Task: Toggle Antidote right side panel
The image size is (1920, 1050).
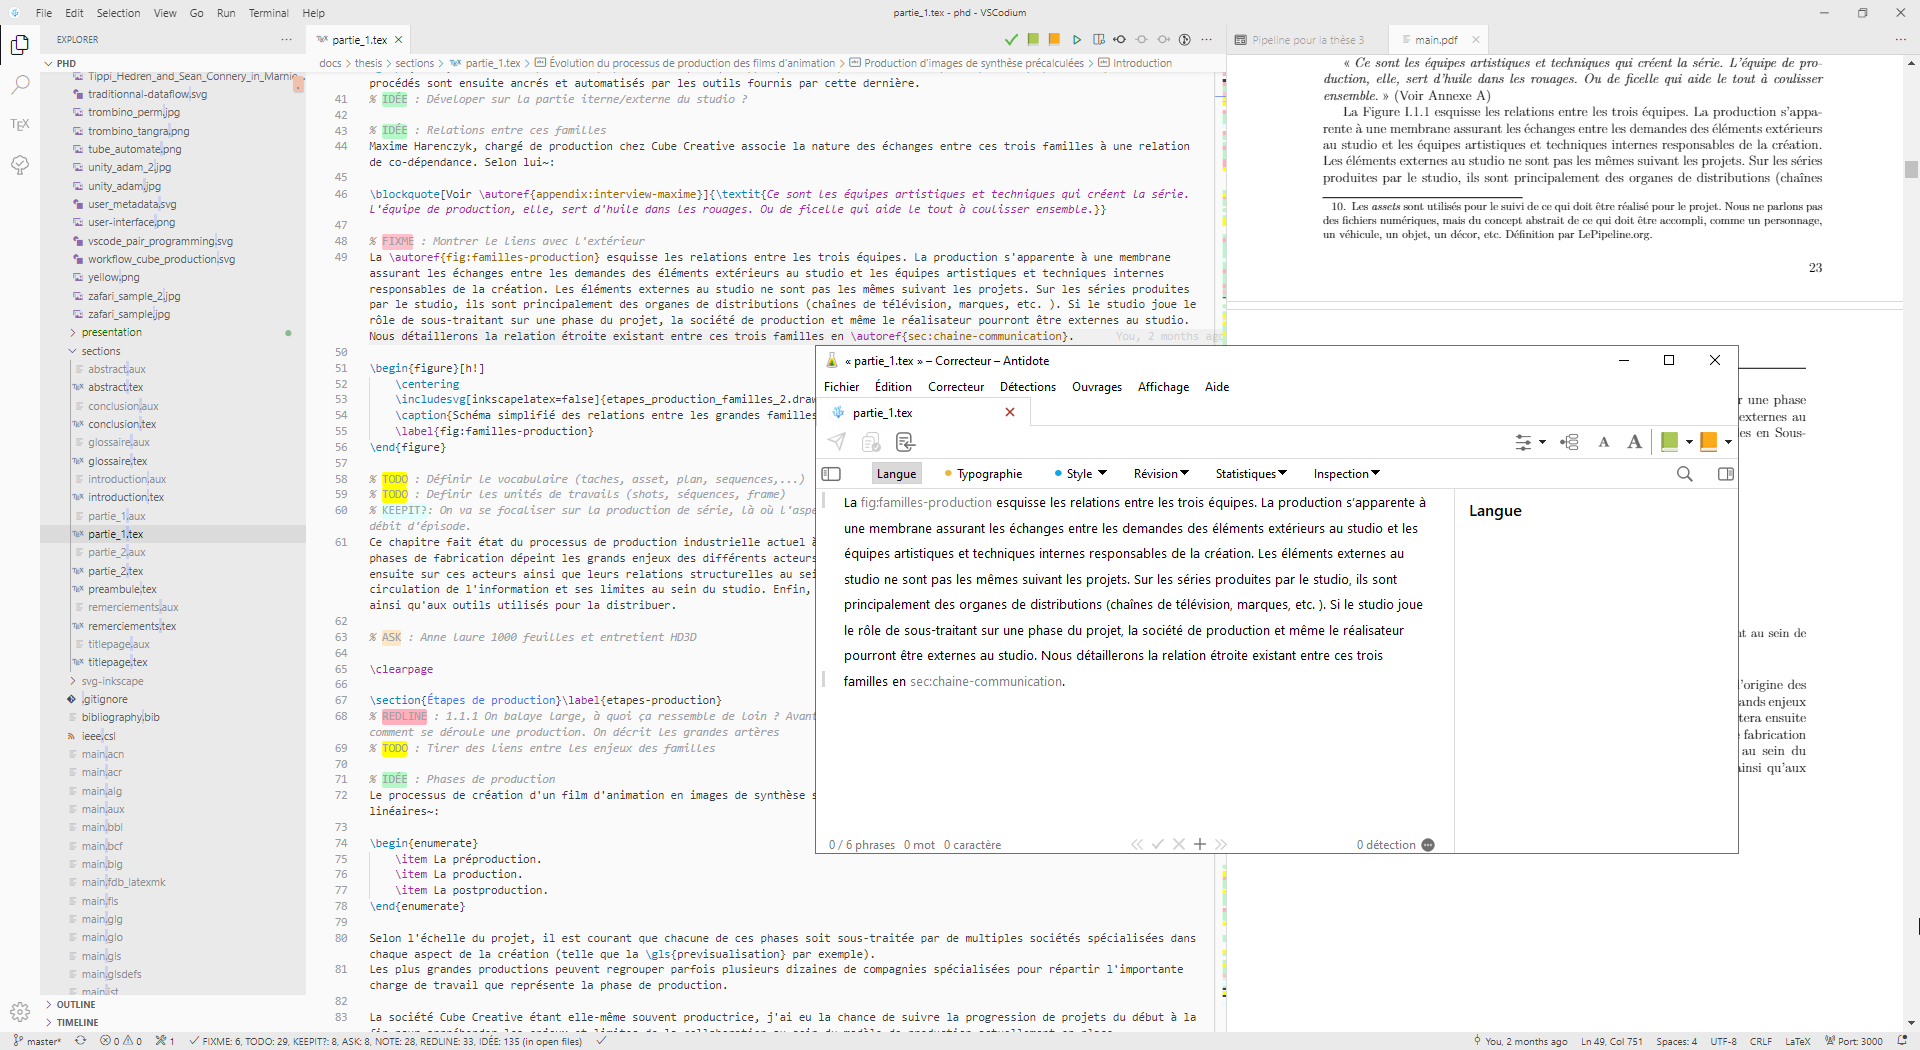Action: pyautogui.click(x=1725, y=474)
